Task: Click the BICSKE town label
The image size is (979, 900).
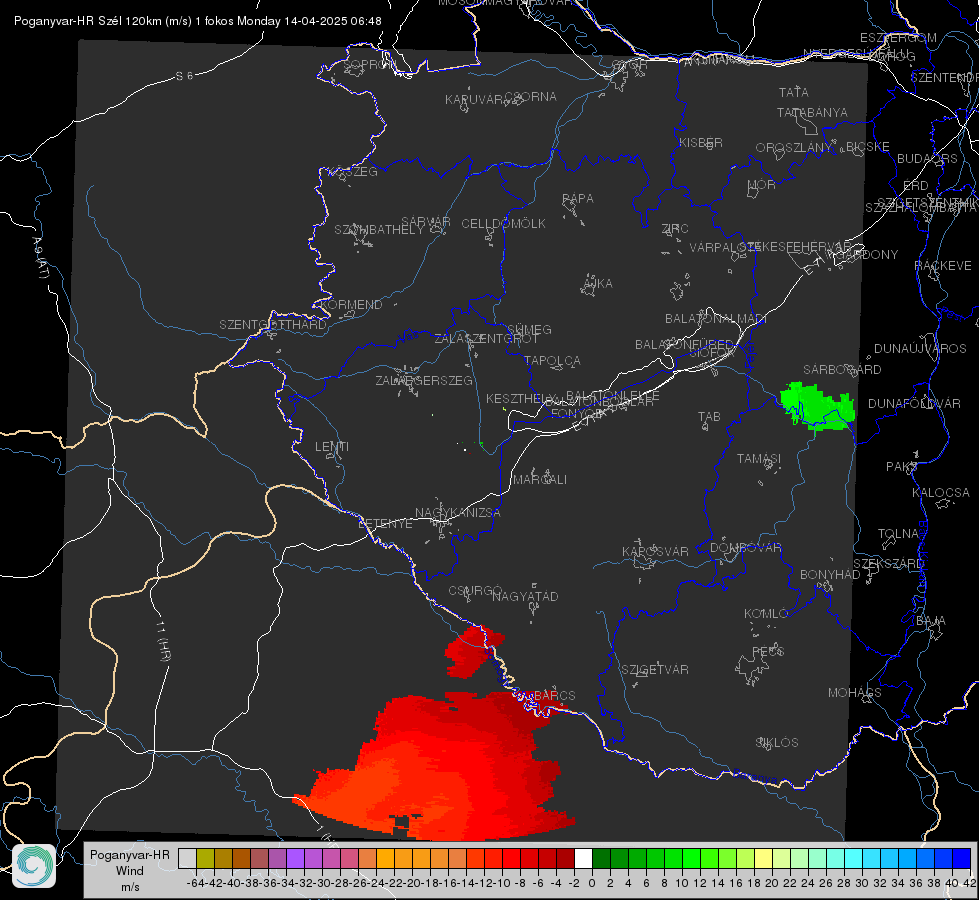Action: [x=868, y=147]
